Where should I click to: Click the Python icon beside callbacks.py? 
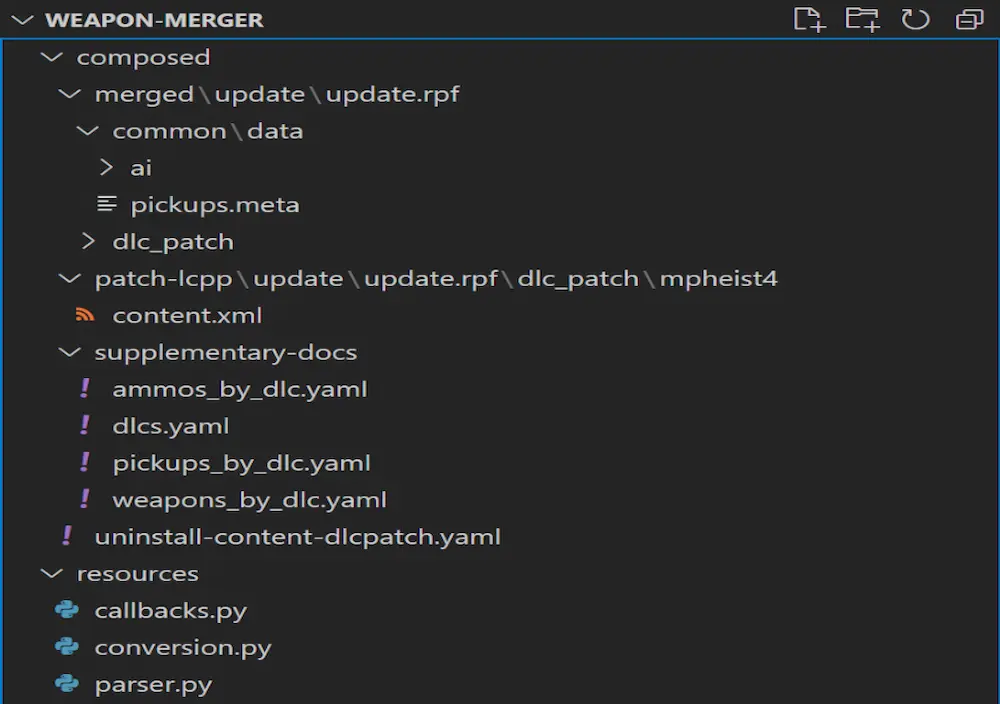pyautogui.click(x=66, y=610)
